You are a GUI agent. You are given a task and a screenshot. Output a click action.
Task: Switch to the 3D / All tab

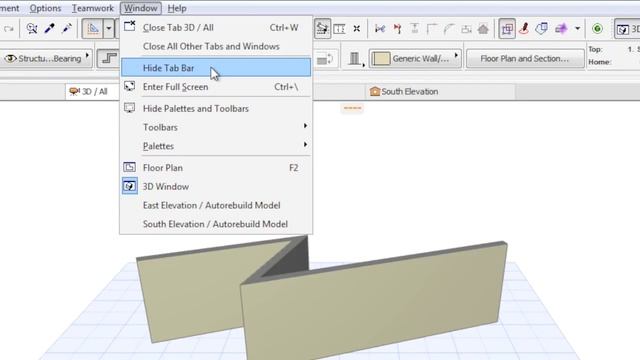pyautogui.click(x=91, y=91)
